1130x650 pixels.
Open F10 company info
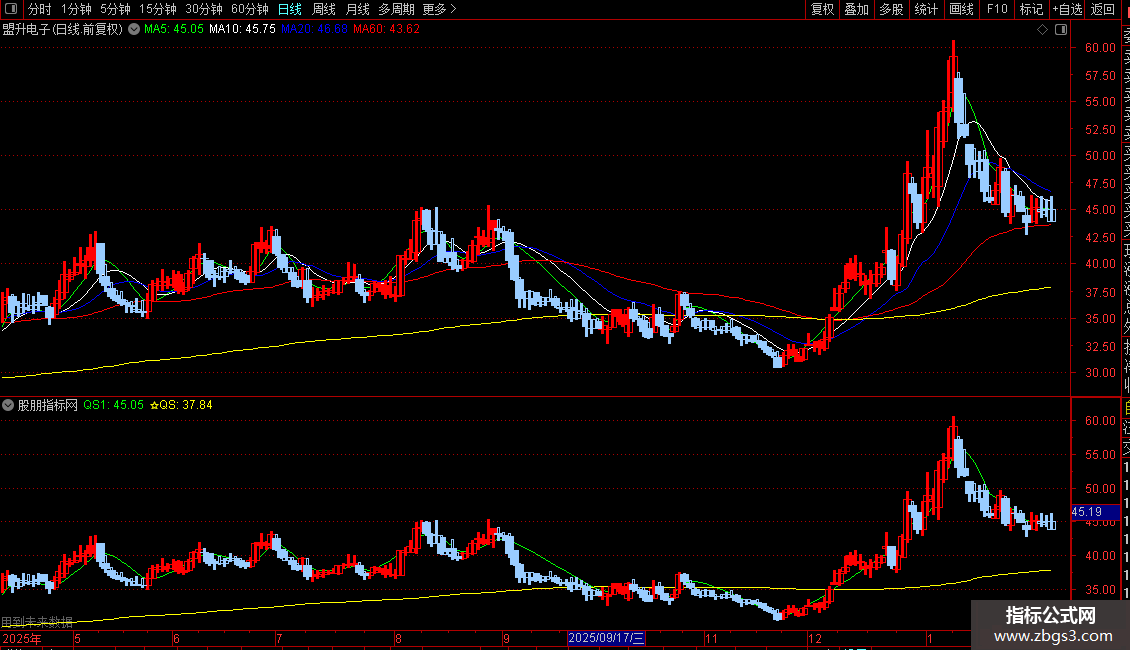tap(997, 9)
